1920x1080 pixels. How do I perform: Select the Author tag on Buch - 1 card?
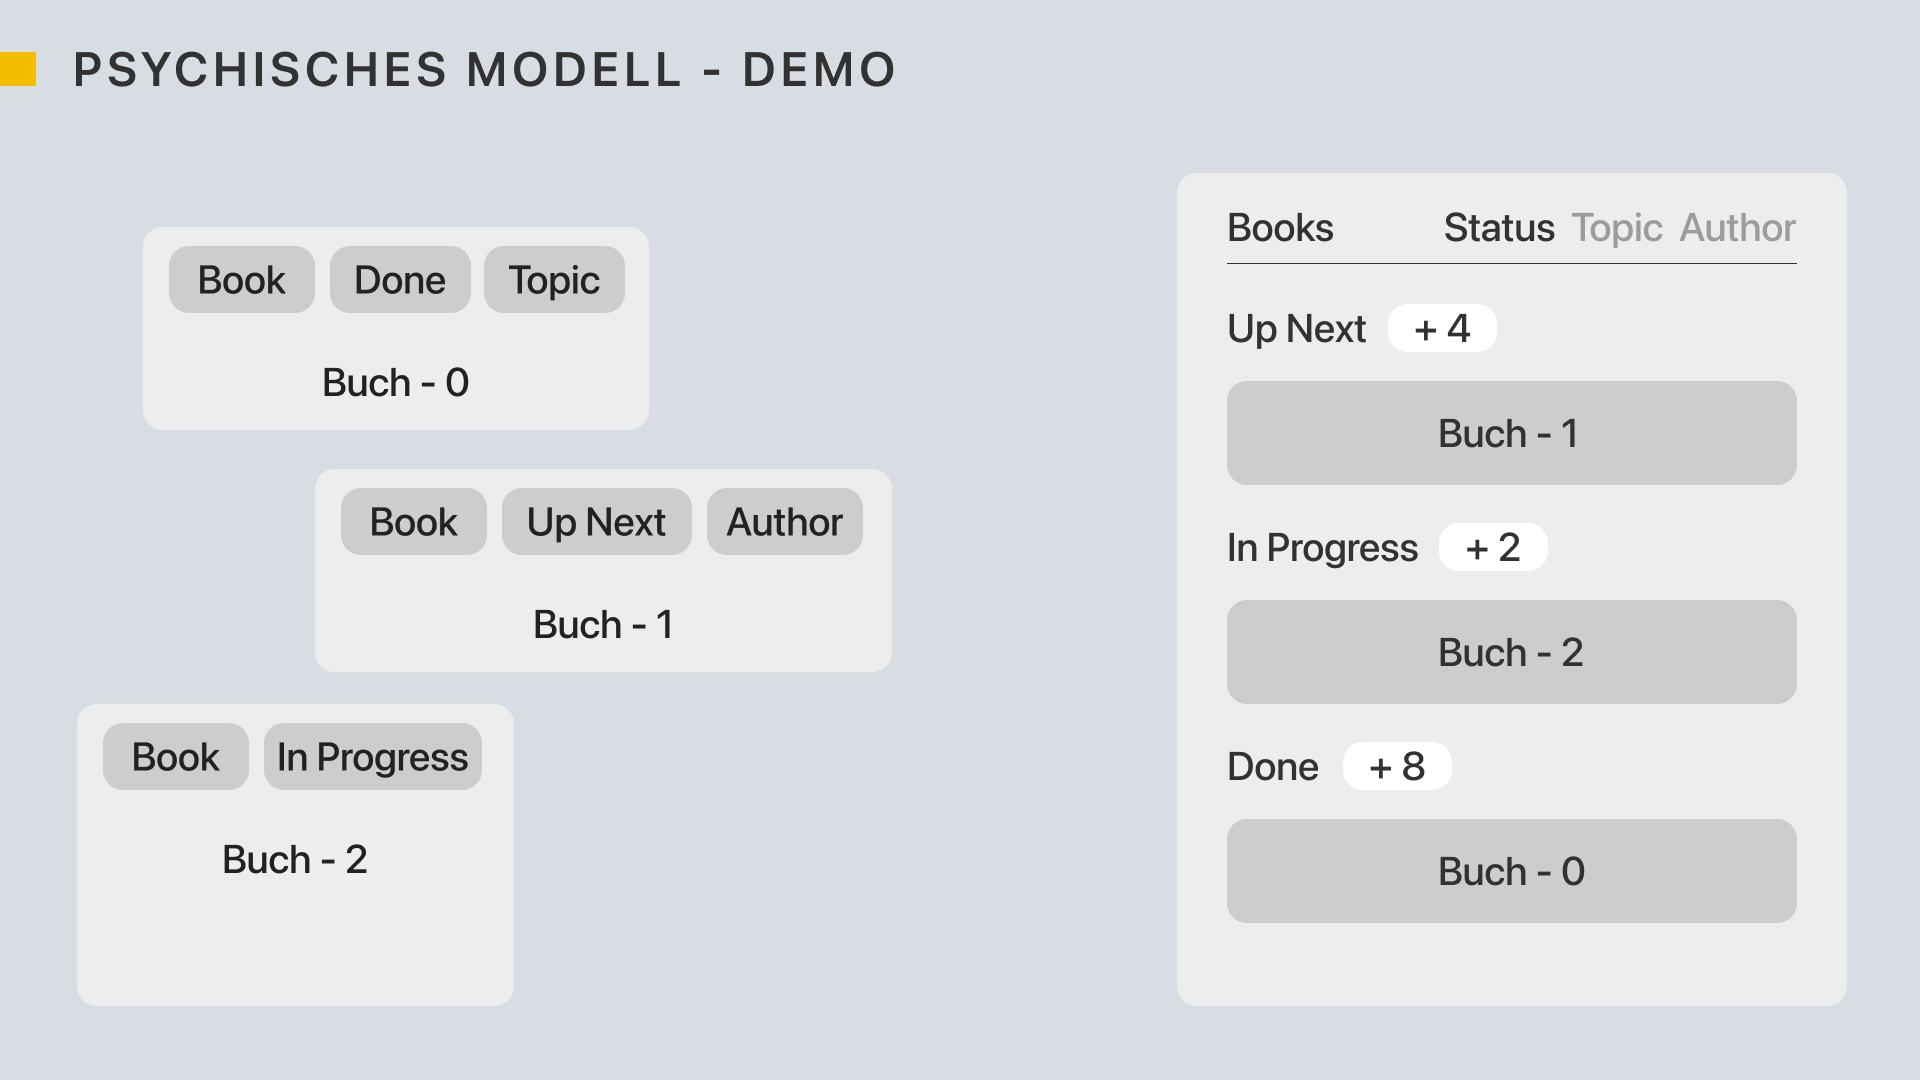click(x=784, y=522)
